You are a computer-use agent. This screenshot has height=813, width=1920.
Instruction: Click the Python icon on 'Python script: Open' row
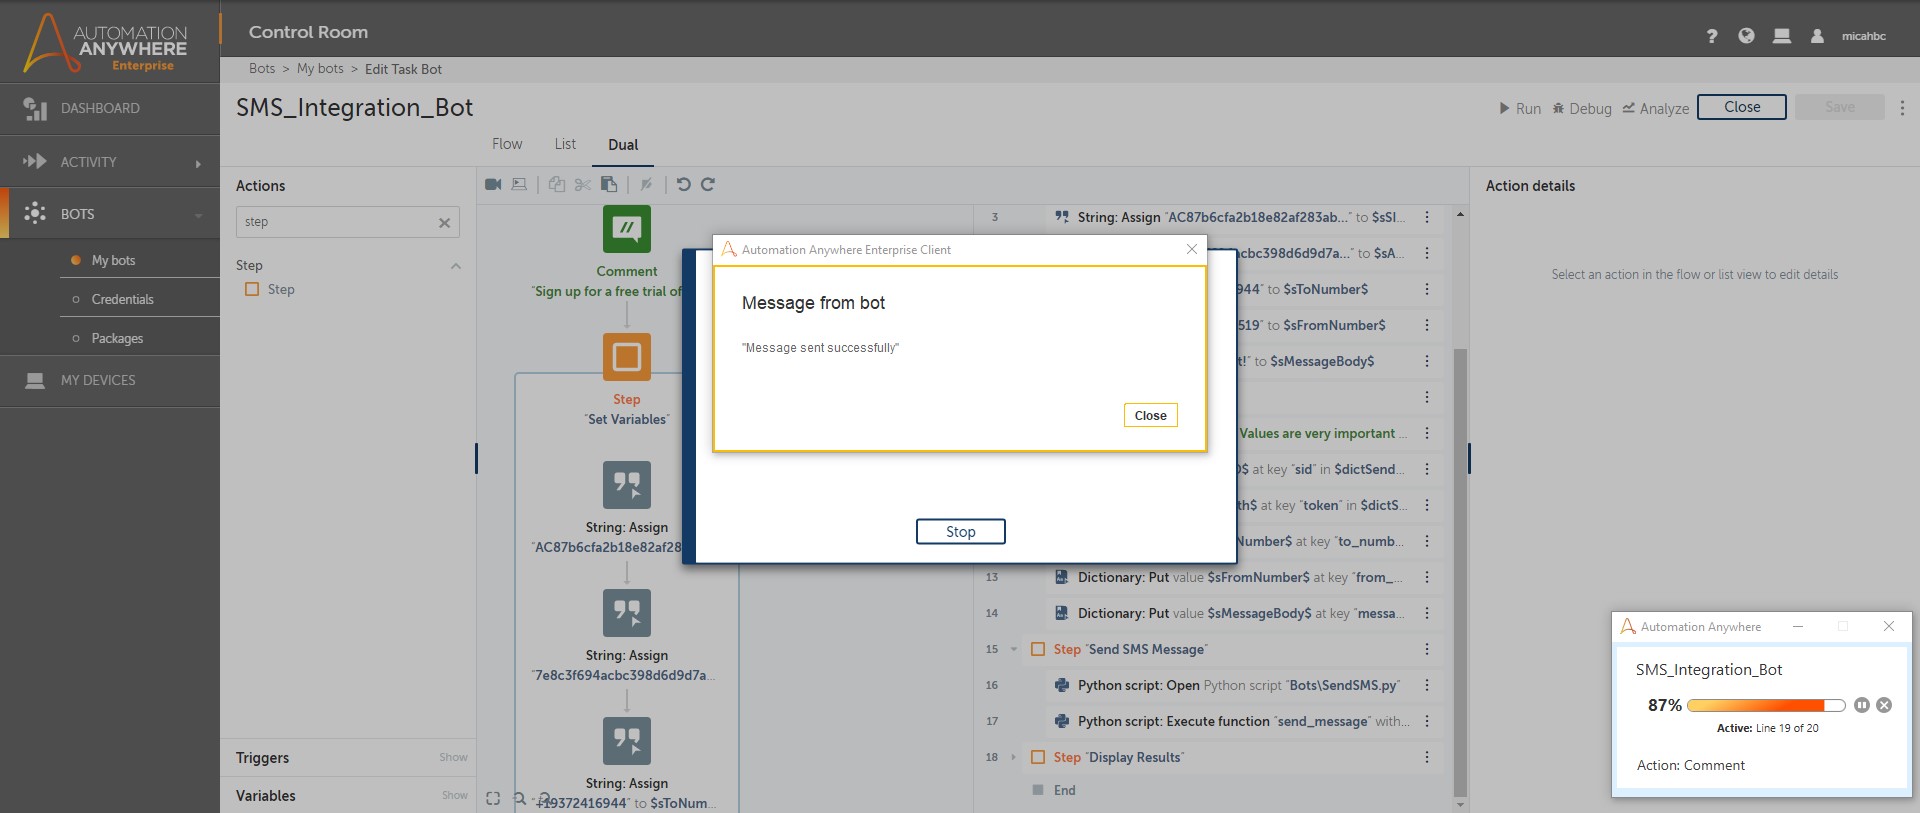1062,685
